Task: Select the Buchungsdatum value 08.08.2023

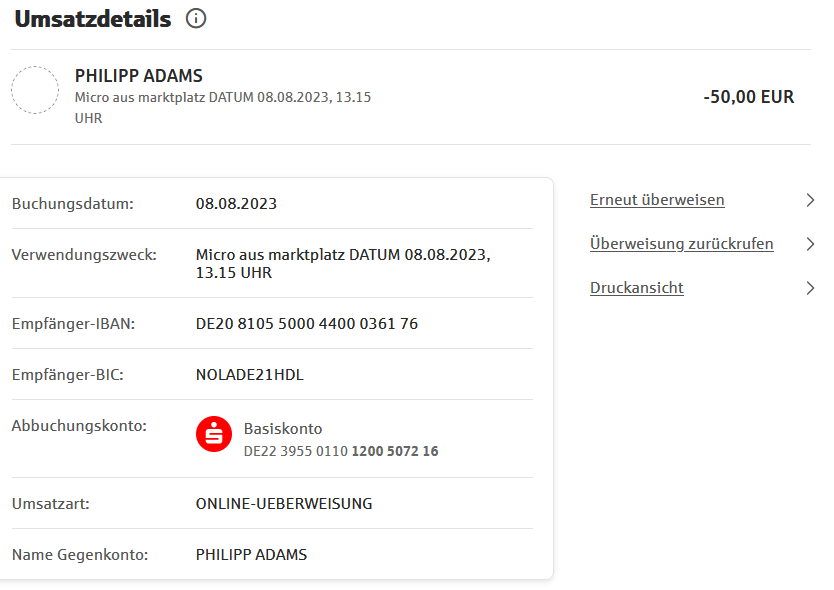Action: point(236,204)
